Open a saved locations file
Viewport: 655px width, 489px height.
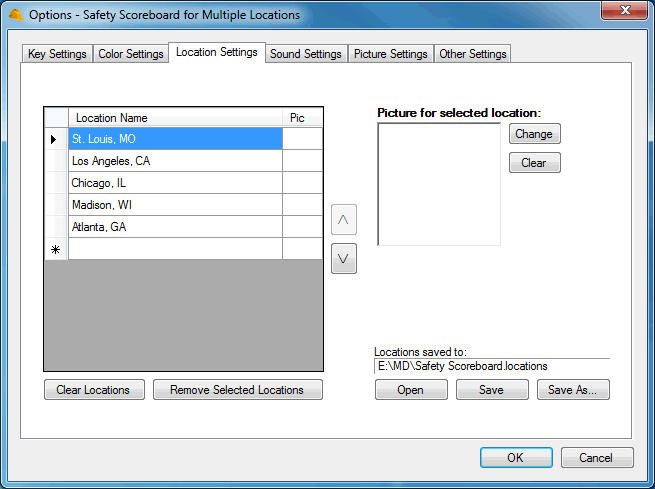tap(411, 390)
